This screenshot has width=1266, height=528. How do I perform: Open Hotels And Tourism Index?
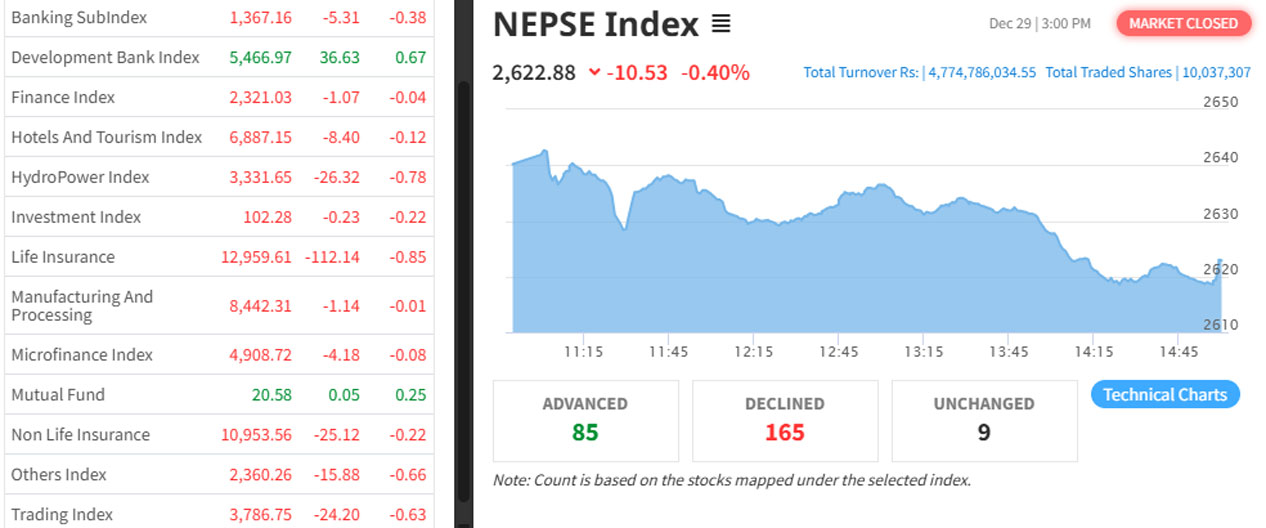(106, 138)
